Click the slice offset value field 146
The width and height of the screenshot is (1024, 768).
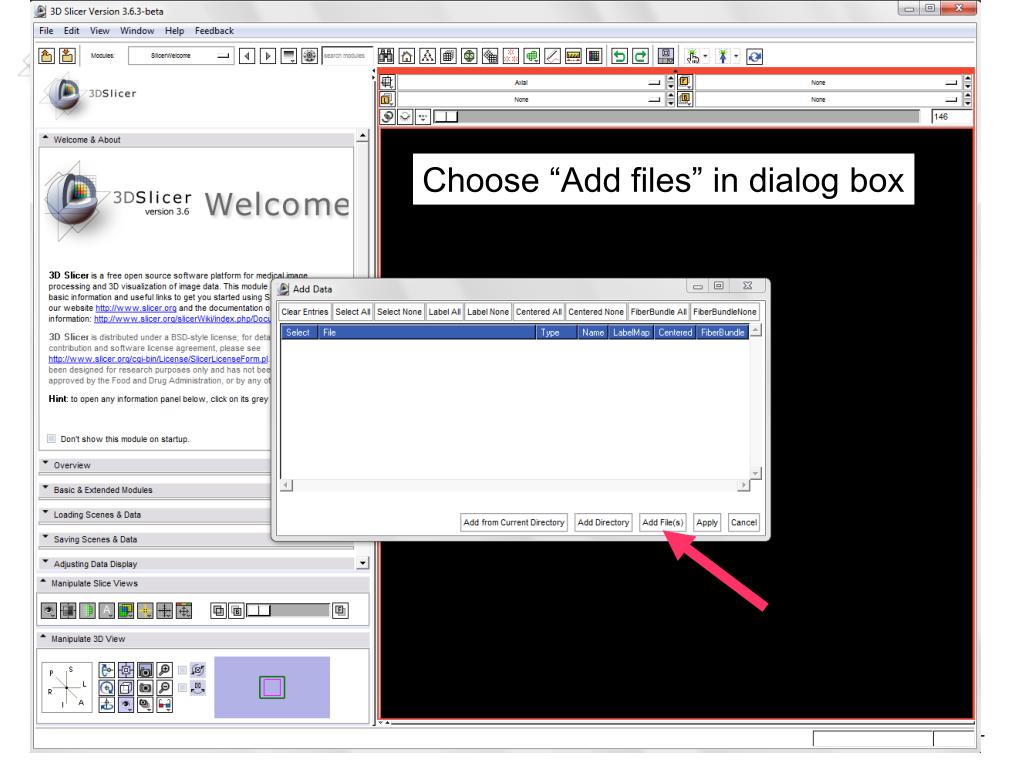coord(951,117)
